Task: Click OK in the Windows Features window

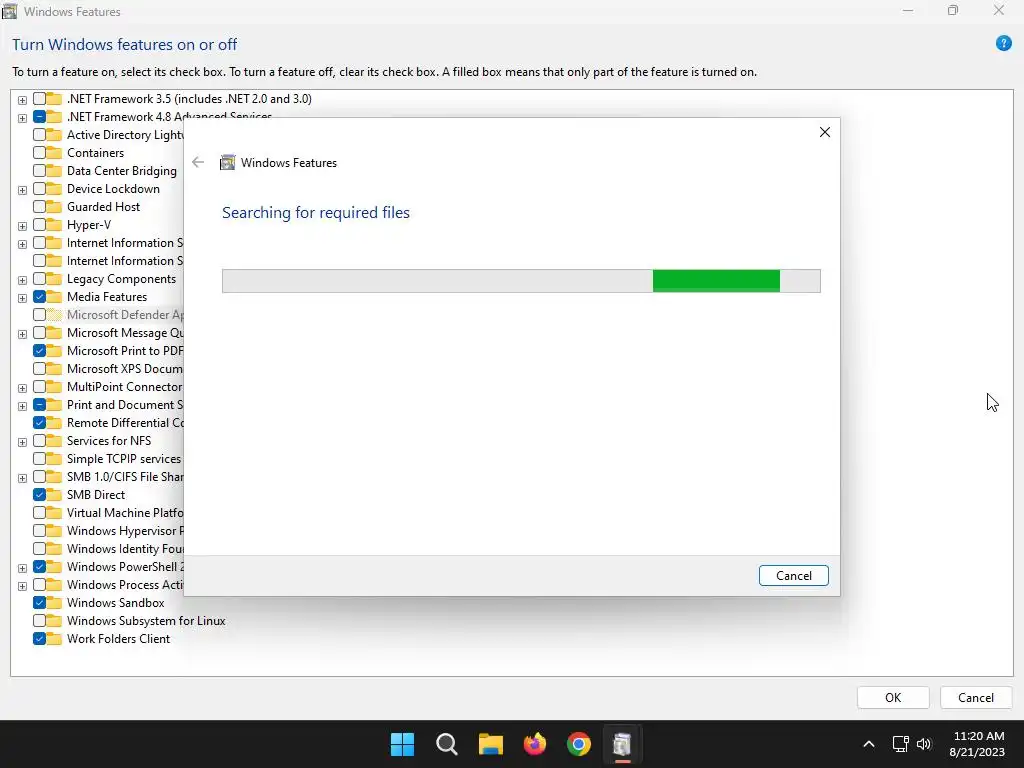Action: [893, 697]
